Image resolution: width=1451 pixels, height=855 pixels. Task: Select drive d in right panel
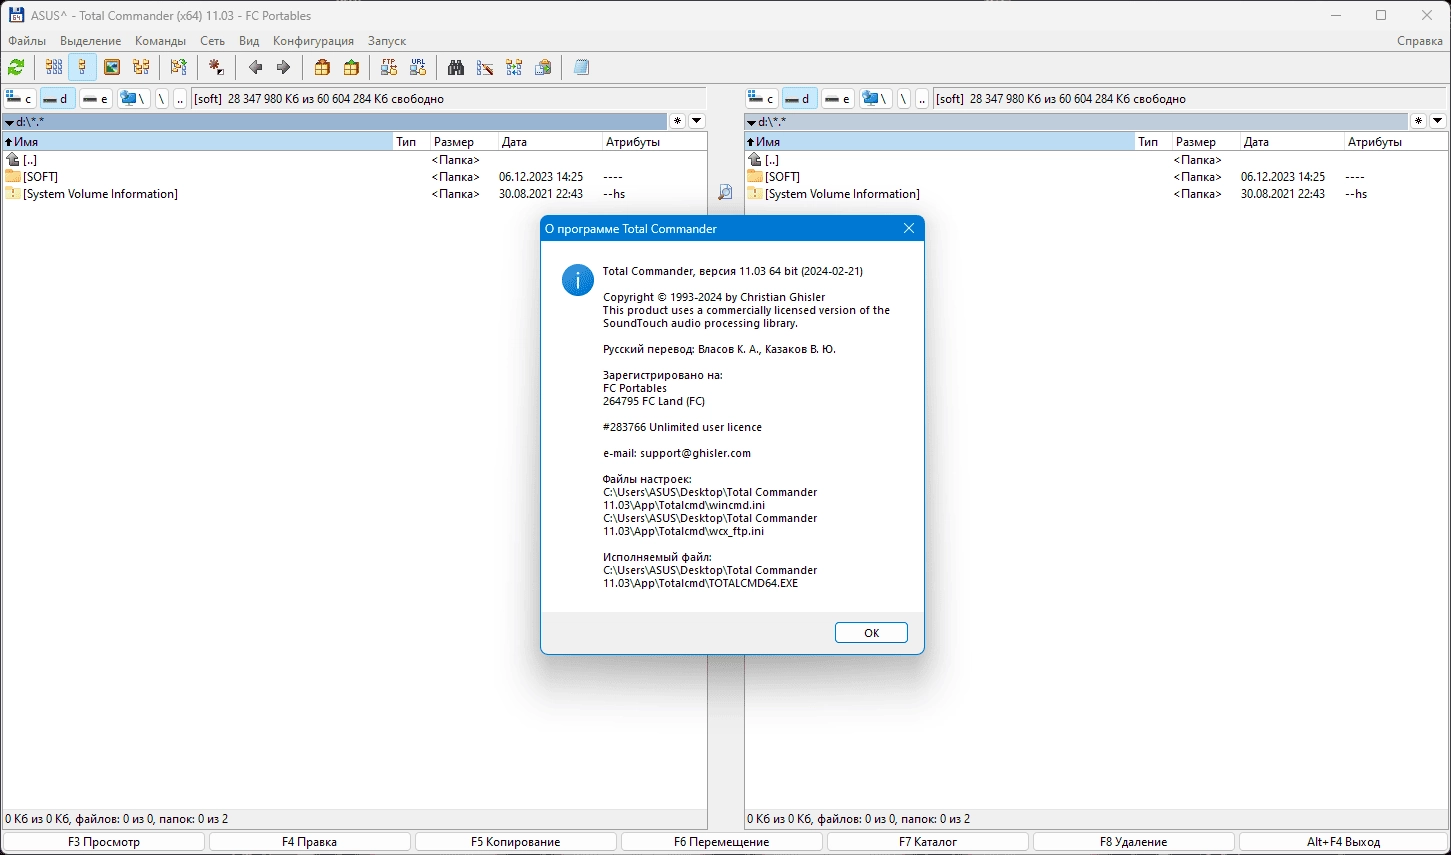click(800, 98)
